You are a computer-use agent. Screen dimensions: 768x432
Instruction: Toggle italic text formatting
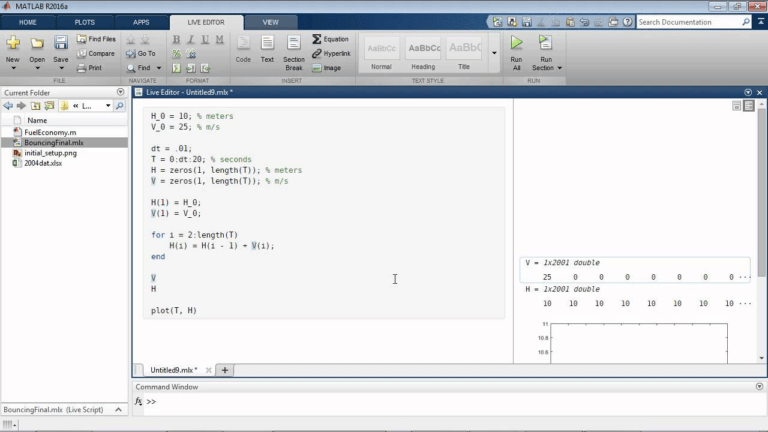tap(191, 39)
